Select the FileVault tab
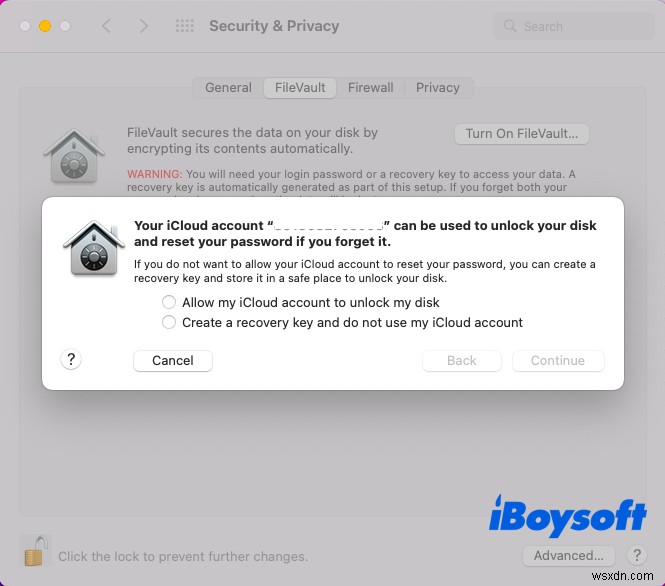 click(x=300, y=88)
